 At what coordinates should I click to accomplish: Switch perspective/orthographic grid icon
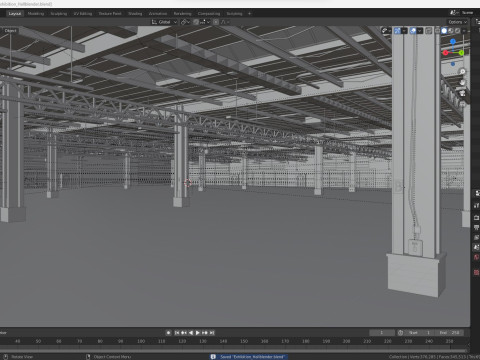click(462, 104)
